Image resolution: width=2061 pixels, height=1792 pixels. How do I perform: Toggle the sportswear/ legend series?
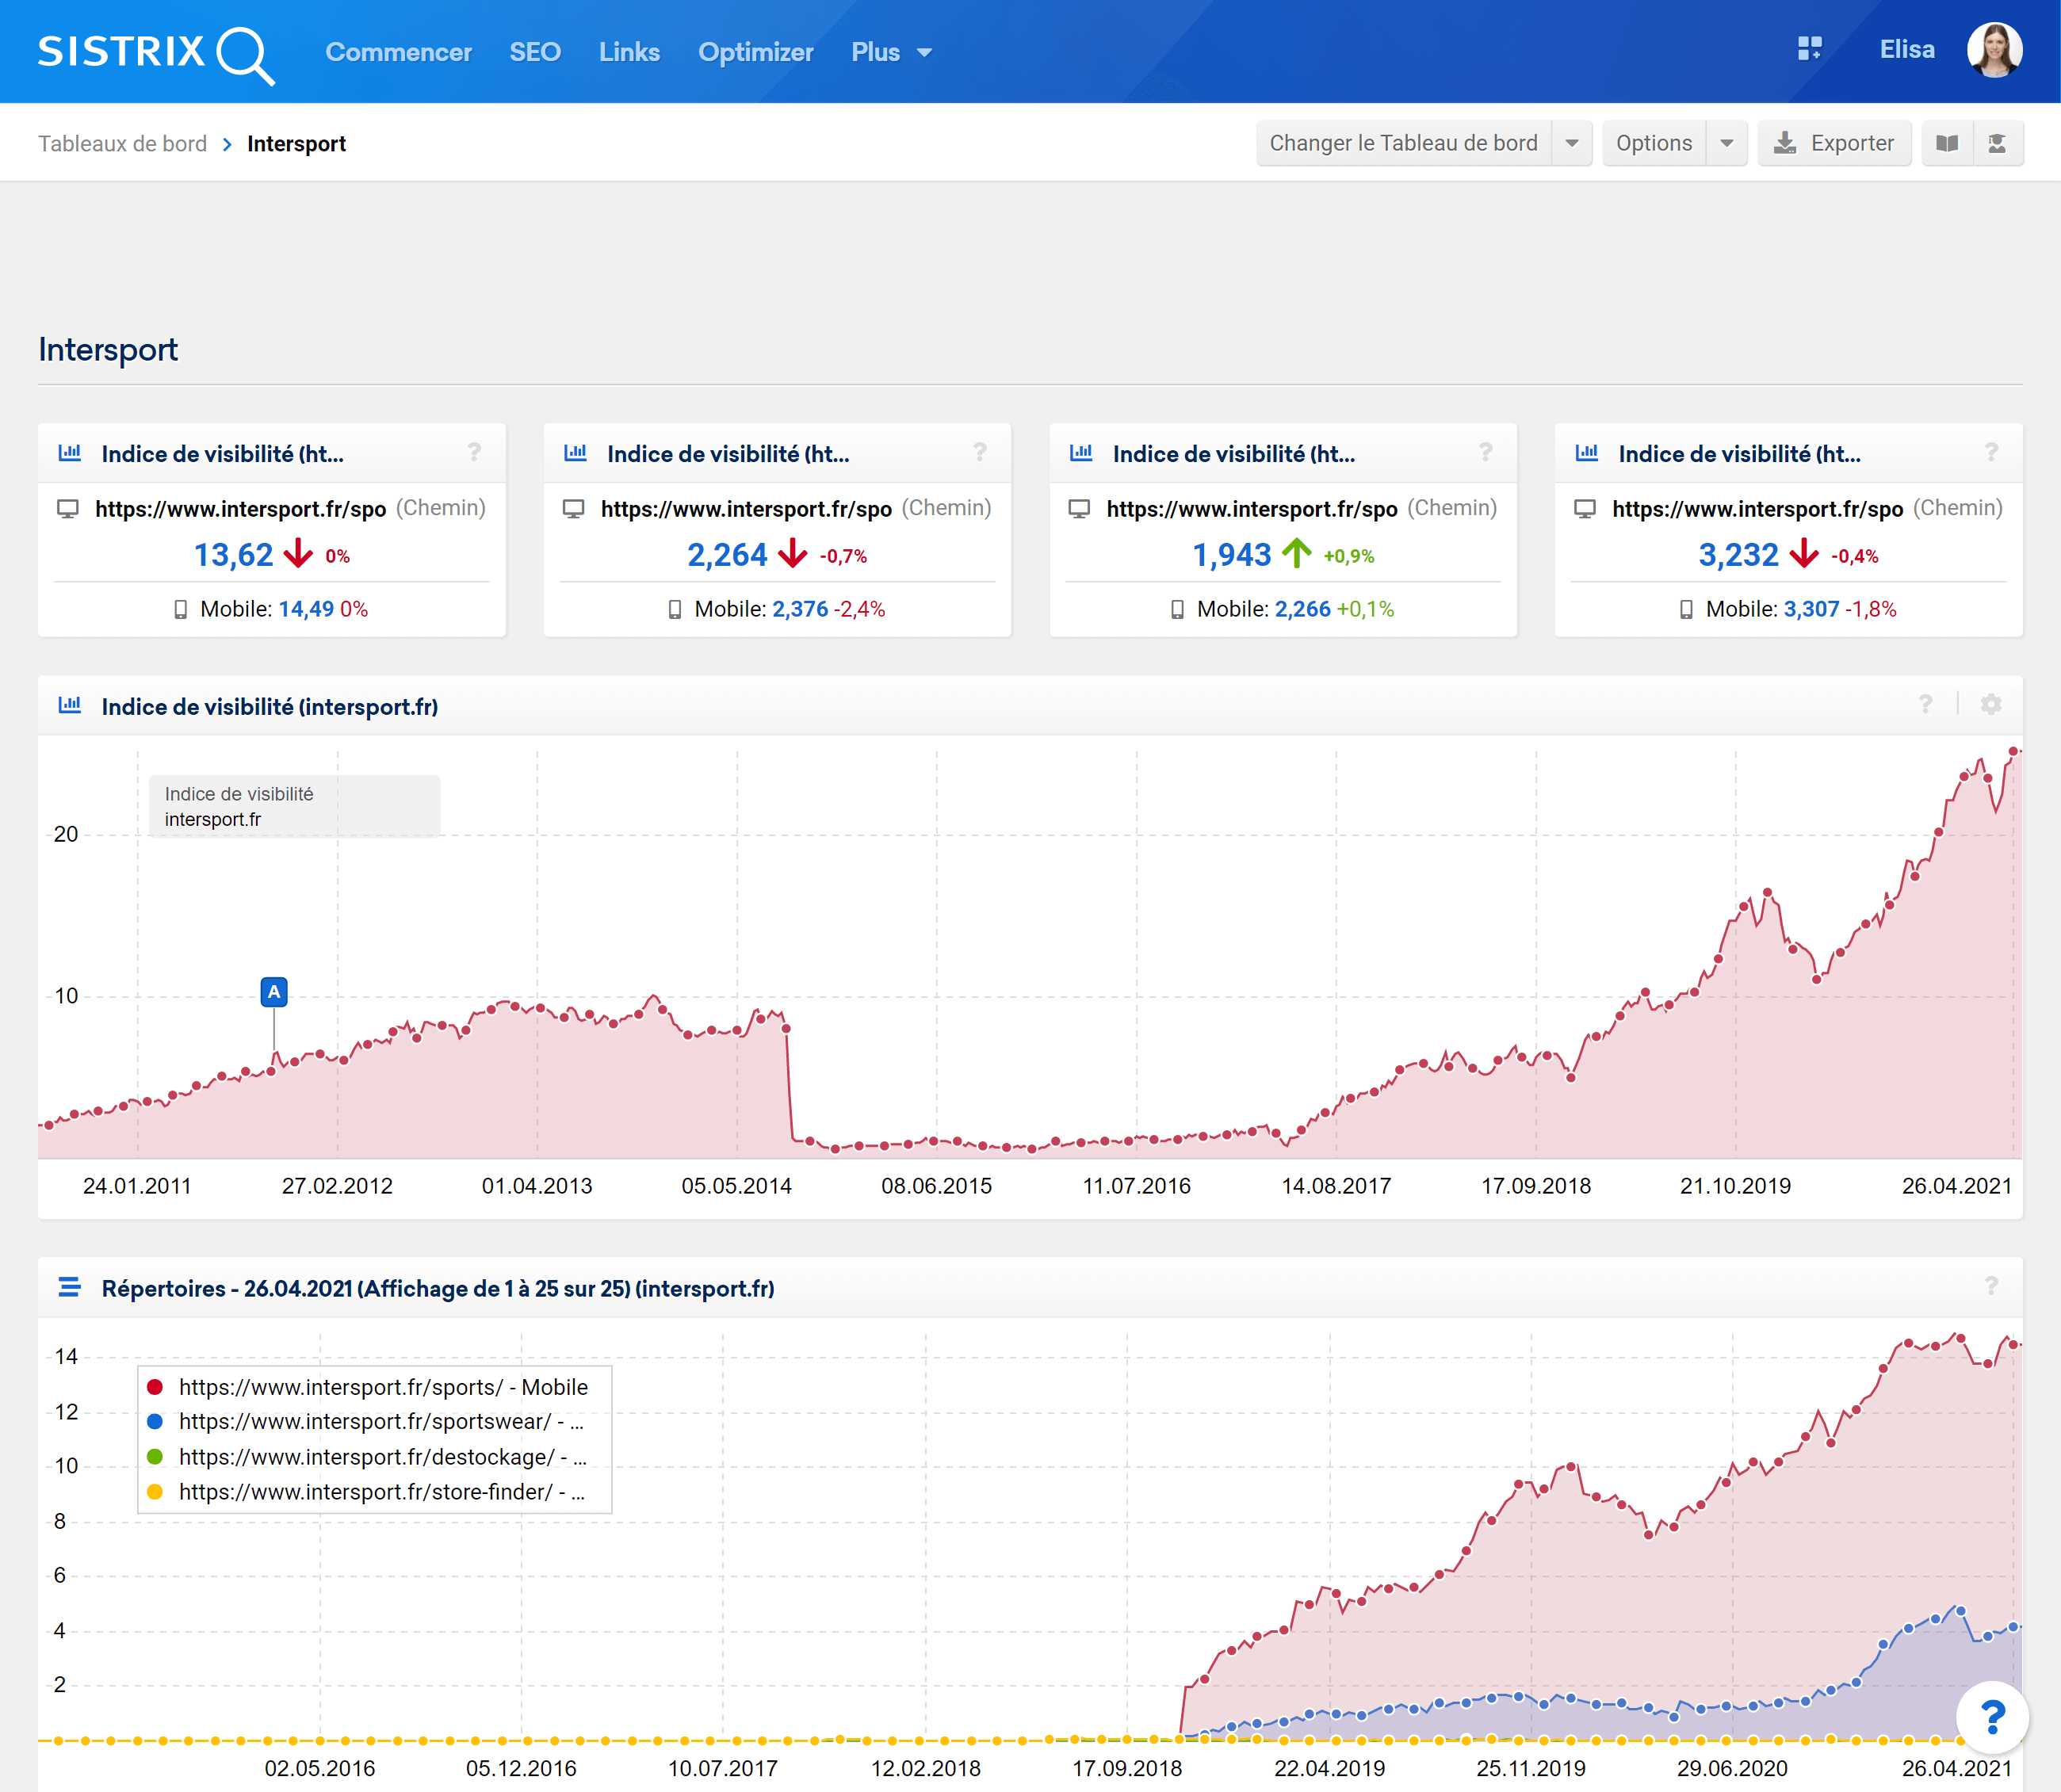click(x=366, y=1421)
